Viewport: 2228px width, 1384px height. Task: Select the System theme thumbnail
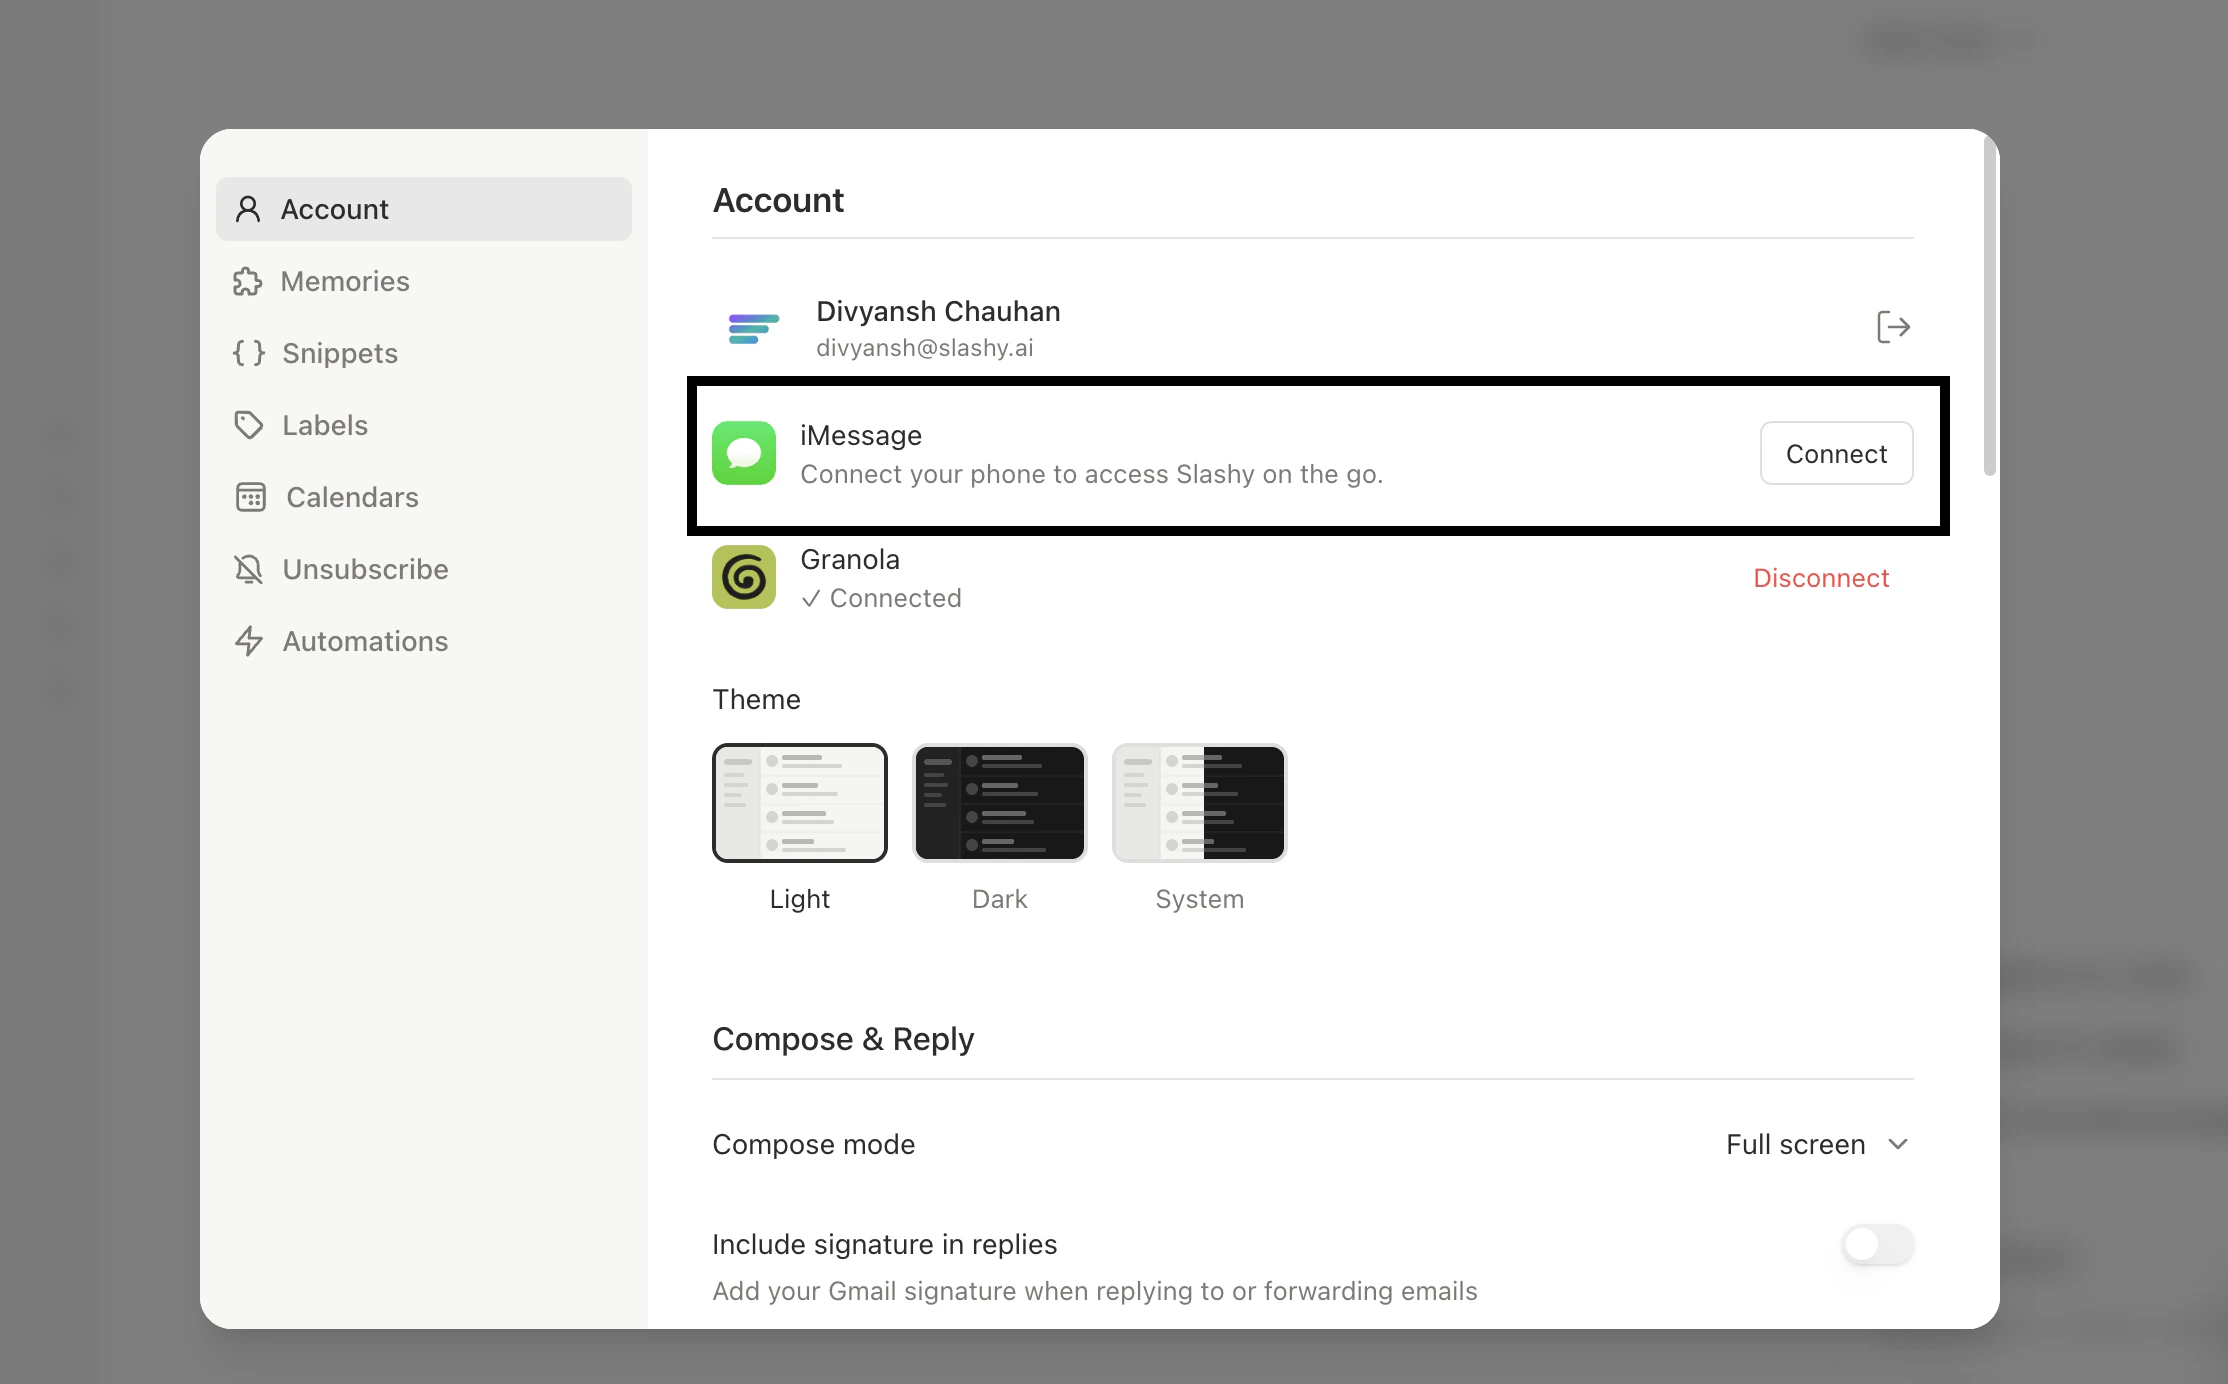click(1200, 803)
